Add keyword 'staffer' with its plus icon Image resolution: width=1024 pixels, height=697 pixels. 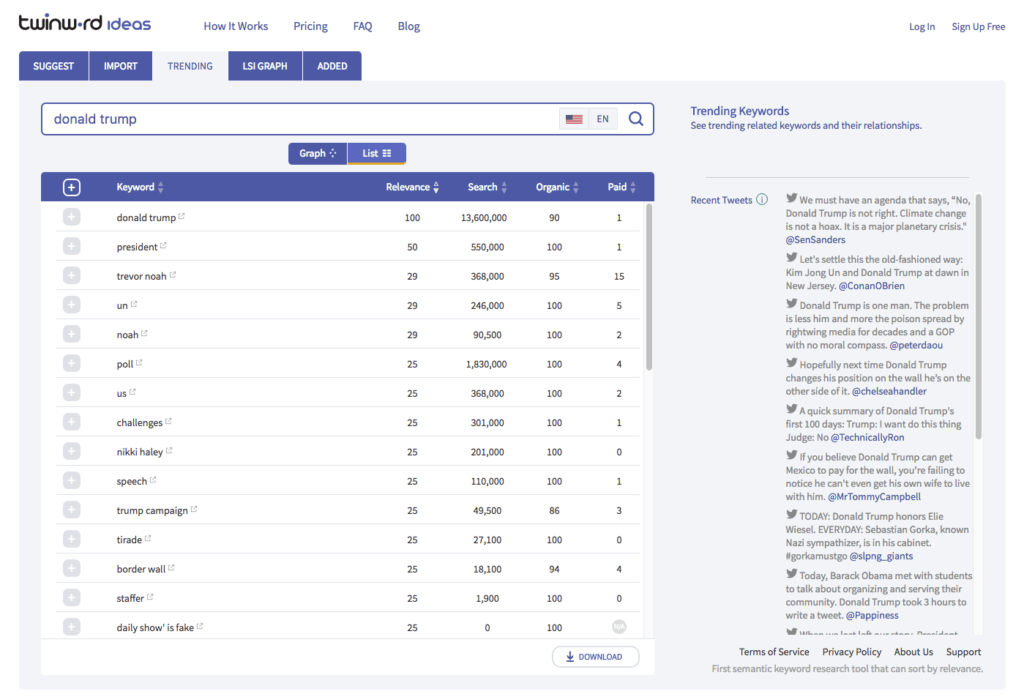[x=71, y=598]
